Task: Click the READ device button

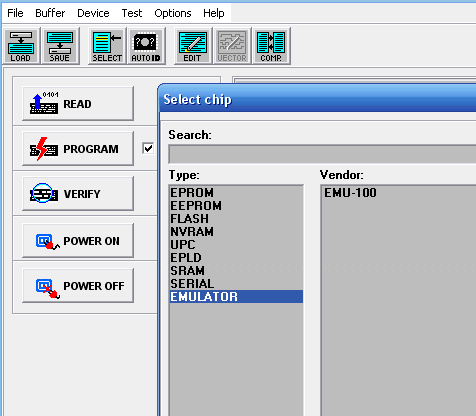Action: point(78,104)
